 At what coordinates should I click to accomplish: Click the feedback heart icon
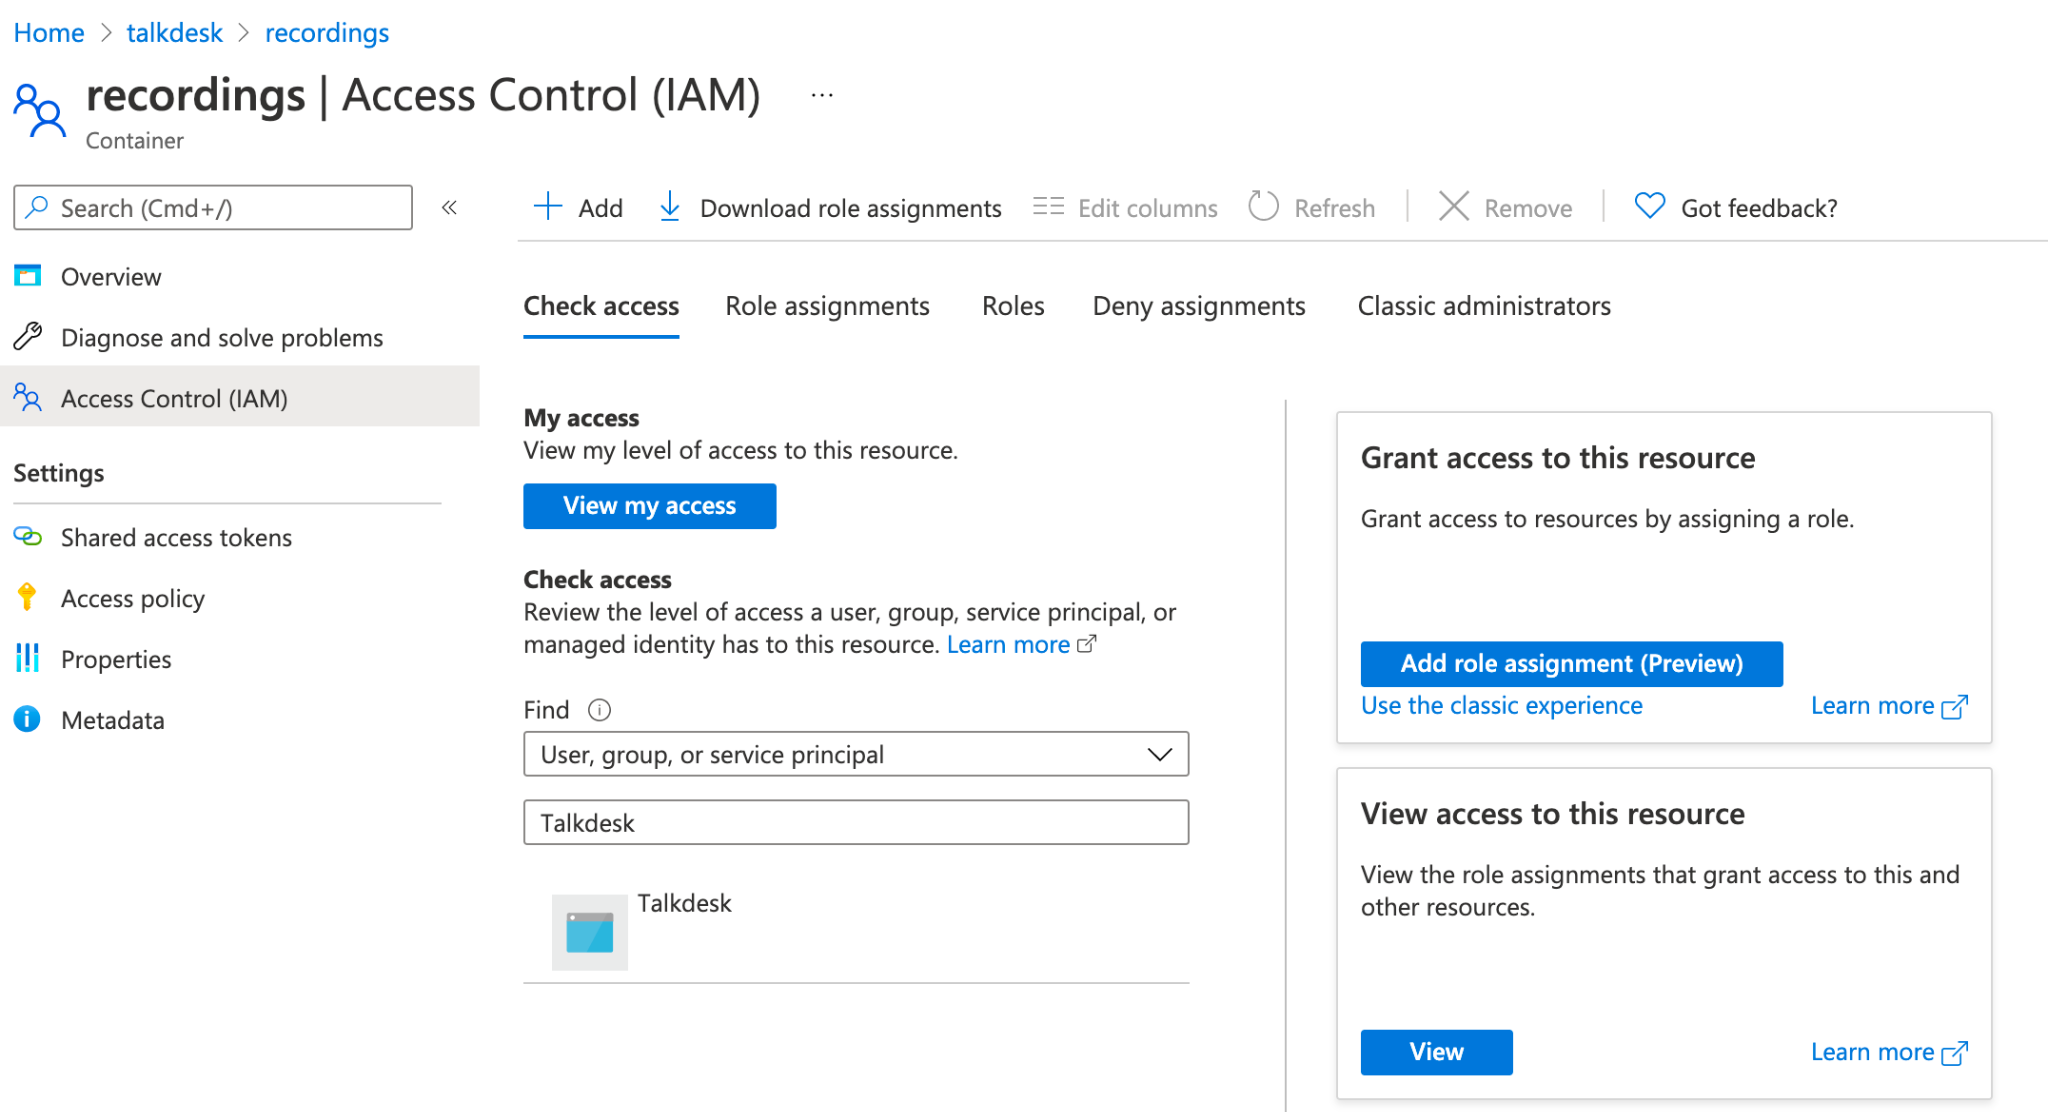pos(1649,207)
